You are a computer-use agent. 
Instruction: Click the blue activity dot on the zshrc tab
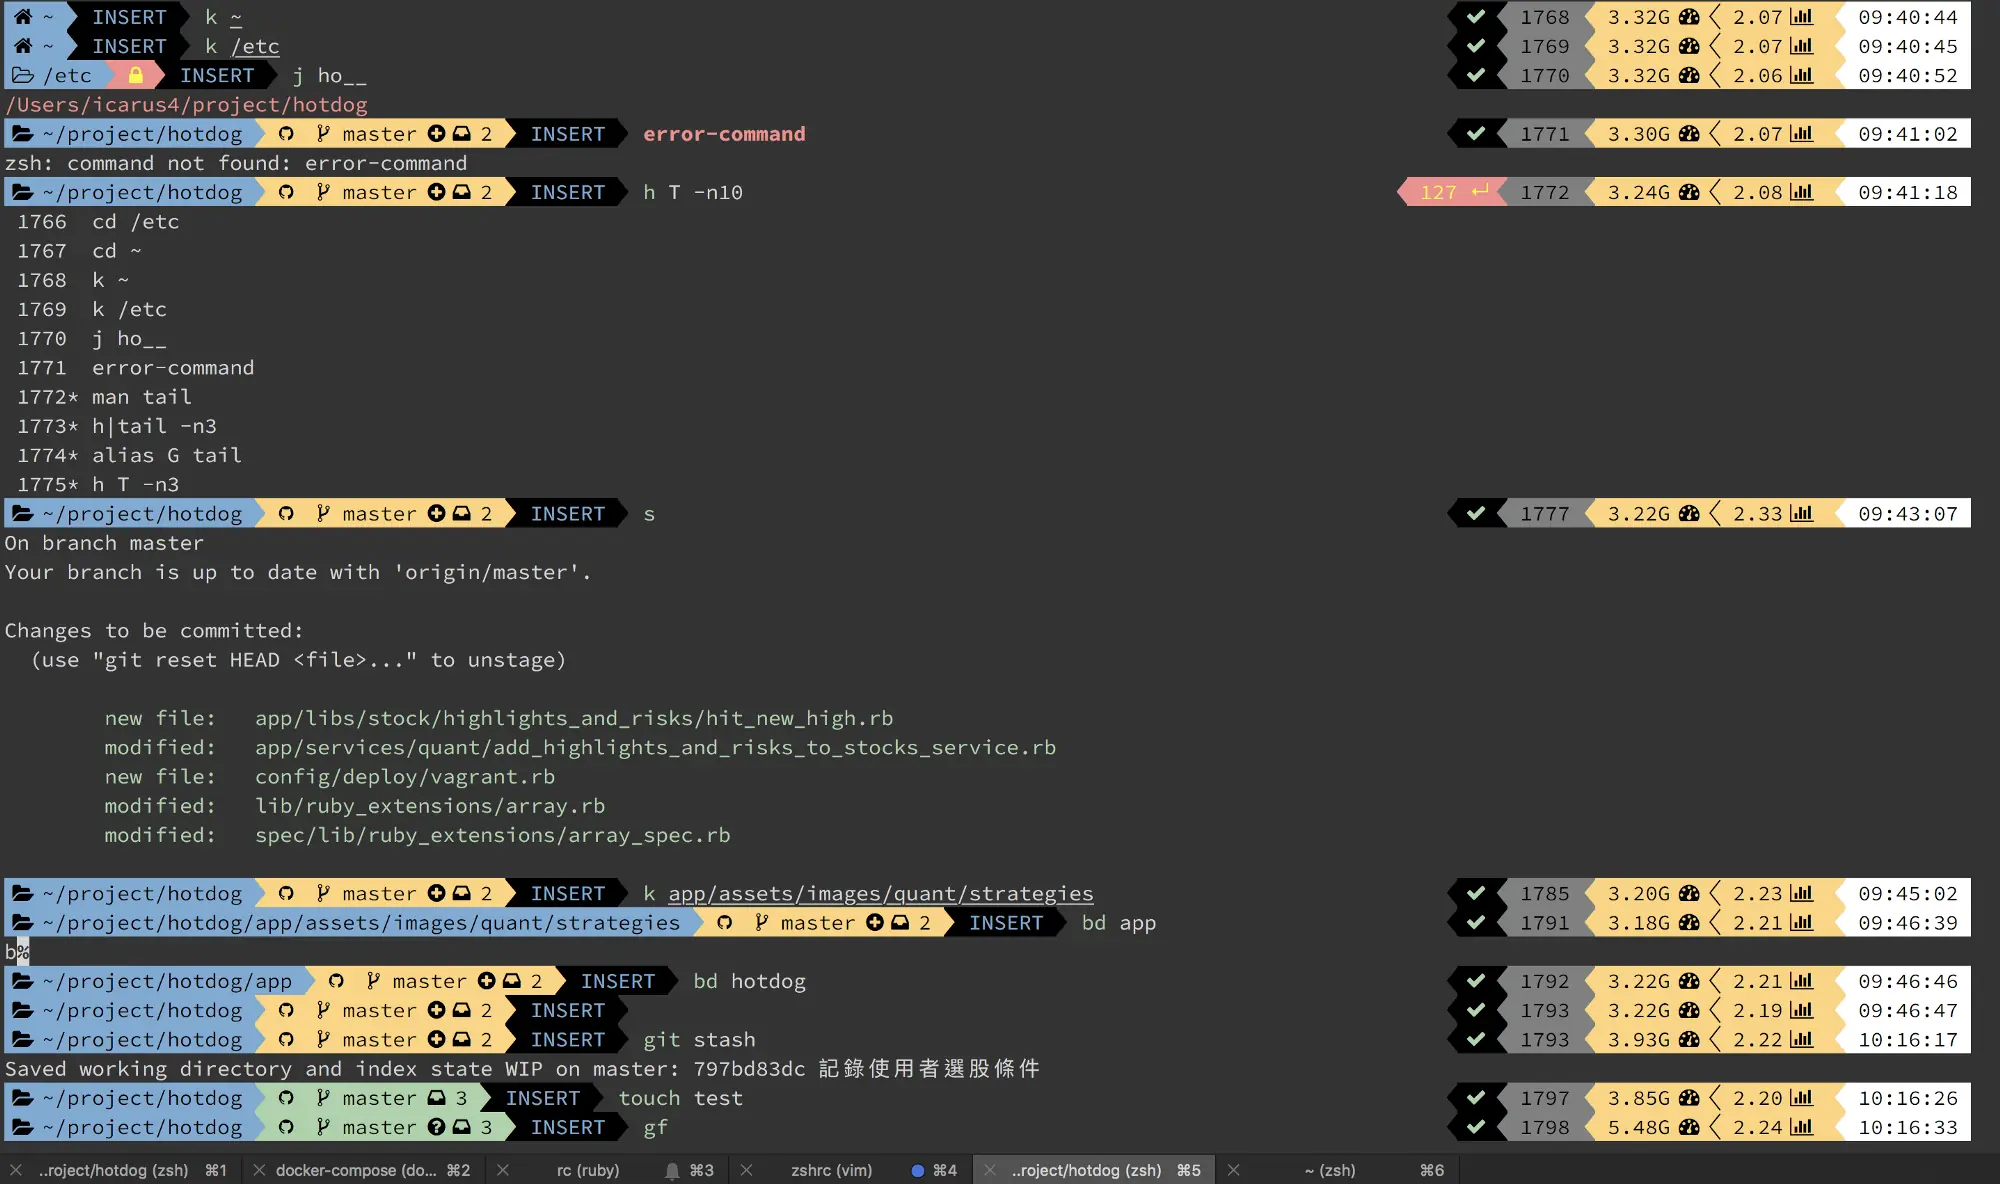(x=916, y=1170)
